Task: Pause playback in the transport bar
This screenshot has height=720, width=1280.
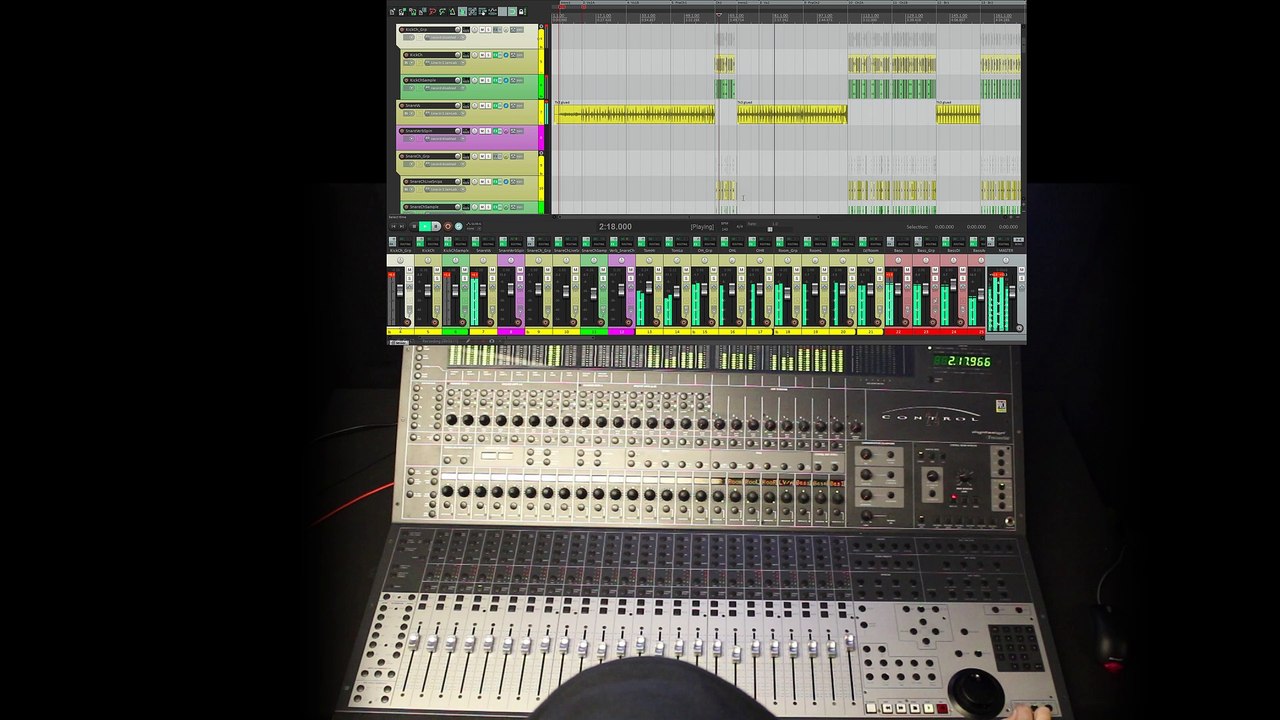Action: point(436,226)
